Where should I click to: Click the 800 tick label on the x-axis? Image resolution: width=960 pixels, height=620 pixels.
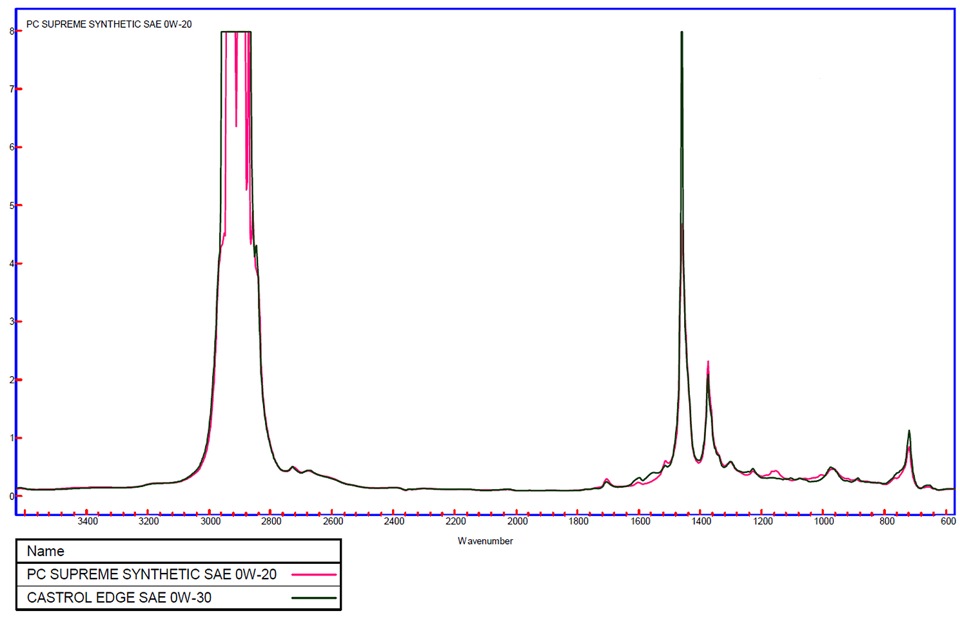pos(887,521)
